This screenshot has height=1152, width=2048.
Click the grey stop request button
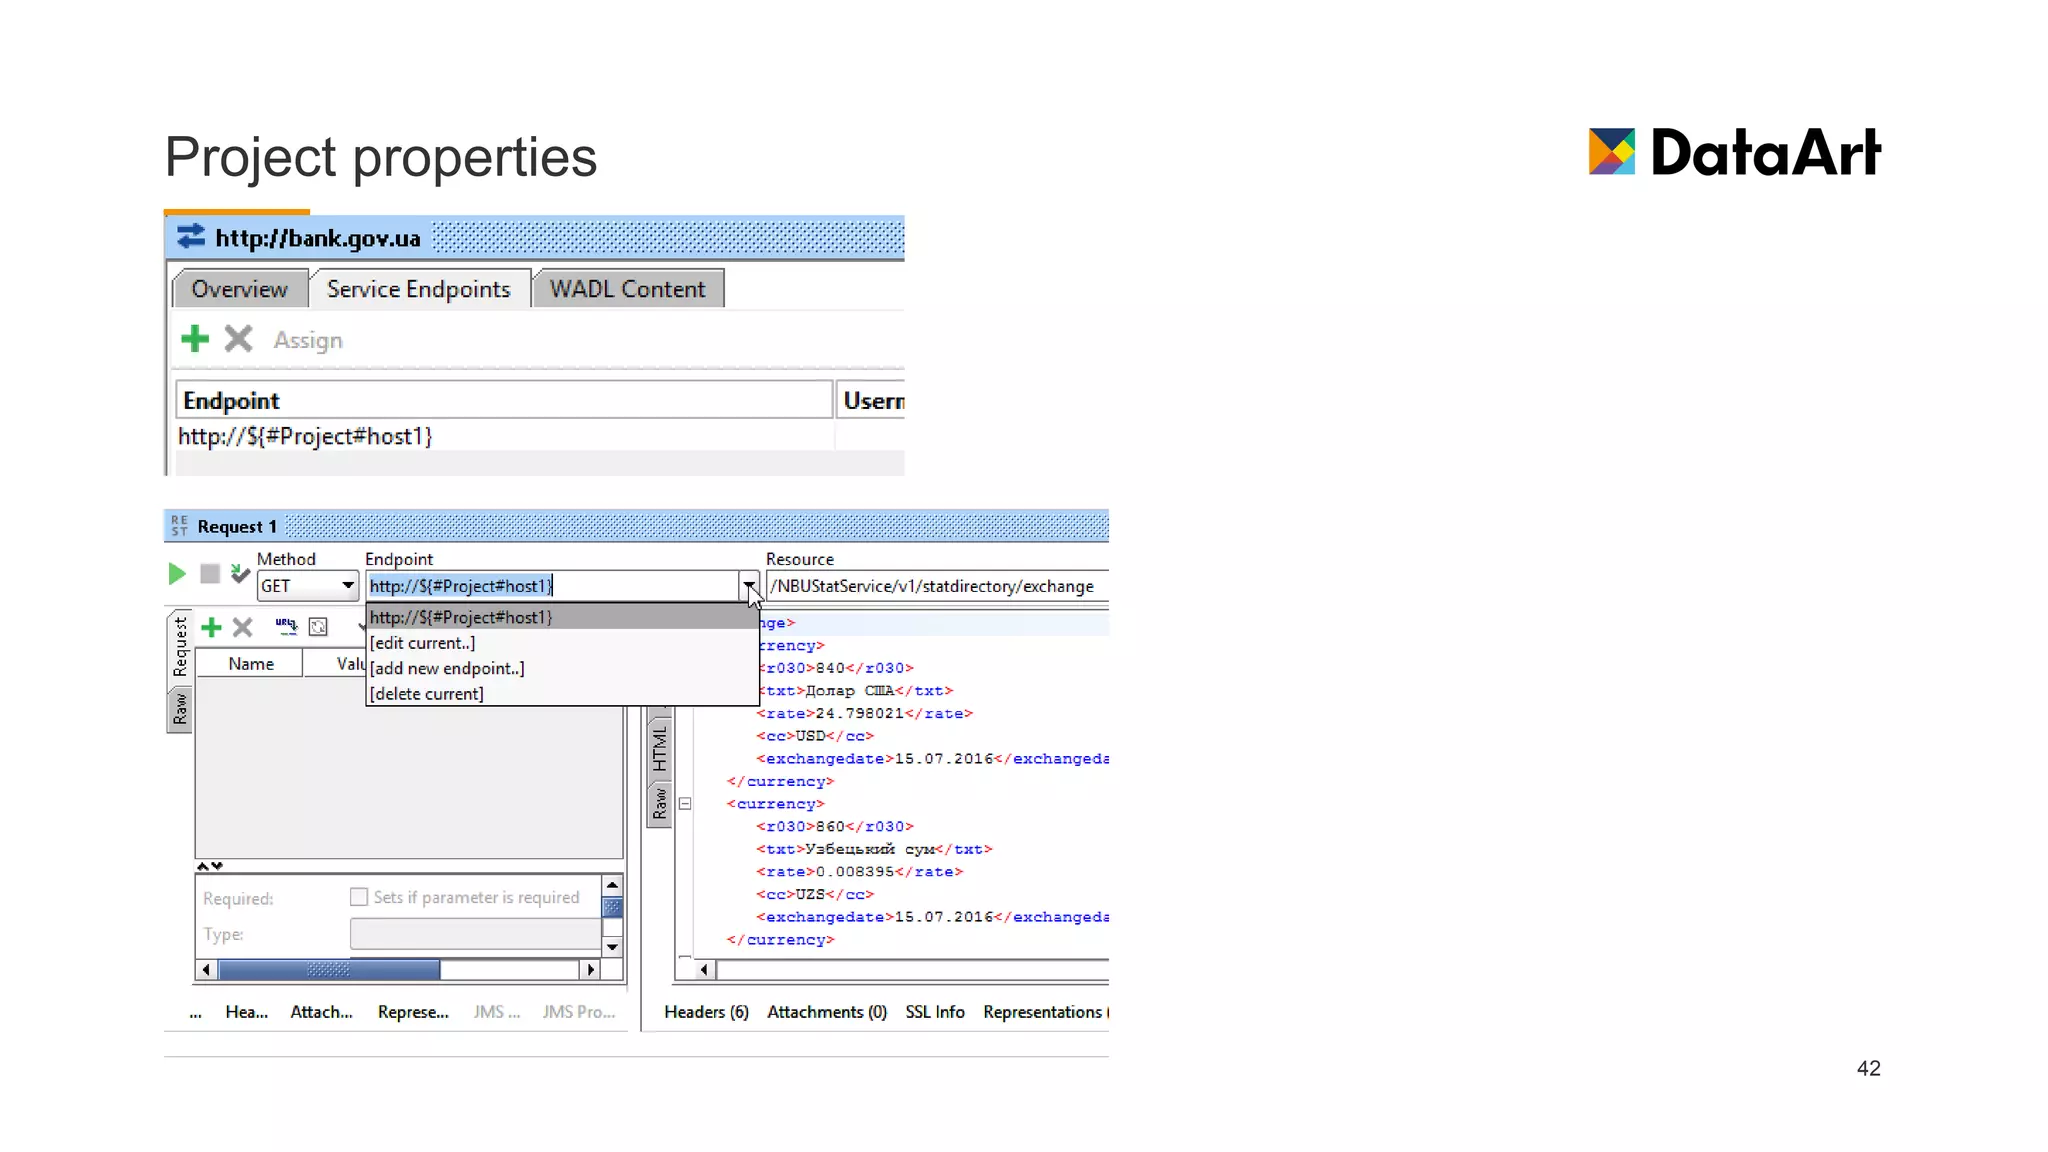(x=210, y=574)
